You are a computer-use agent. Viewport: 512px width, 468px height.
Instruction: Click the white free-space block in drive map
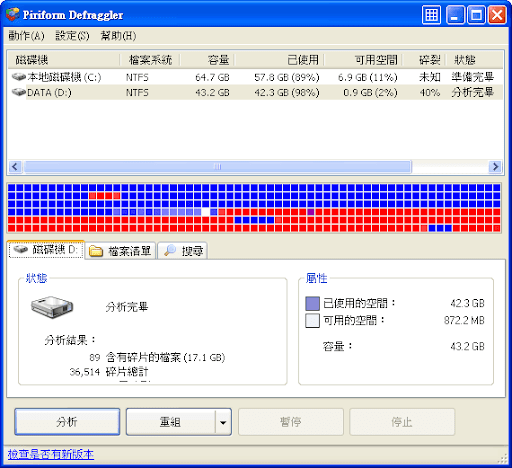(205, 212)
